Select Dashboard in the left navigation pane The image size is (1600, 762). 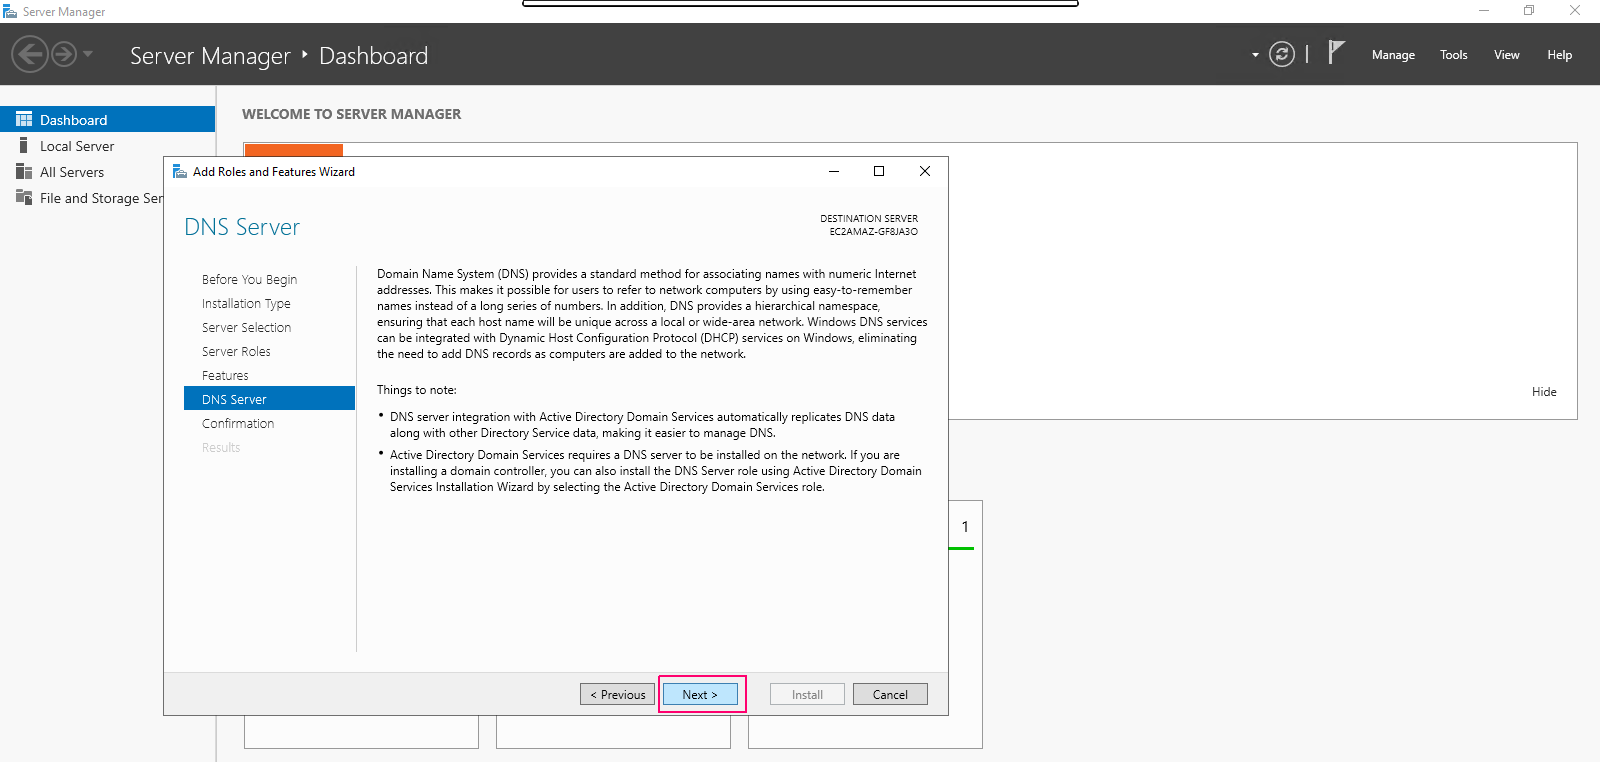[x=107, y=119]
